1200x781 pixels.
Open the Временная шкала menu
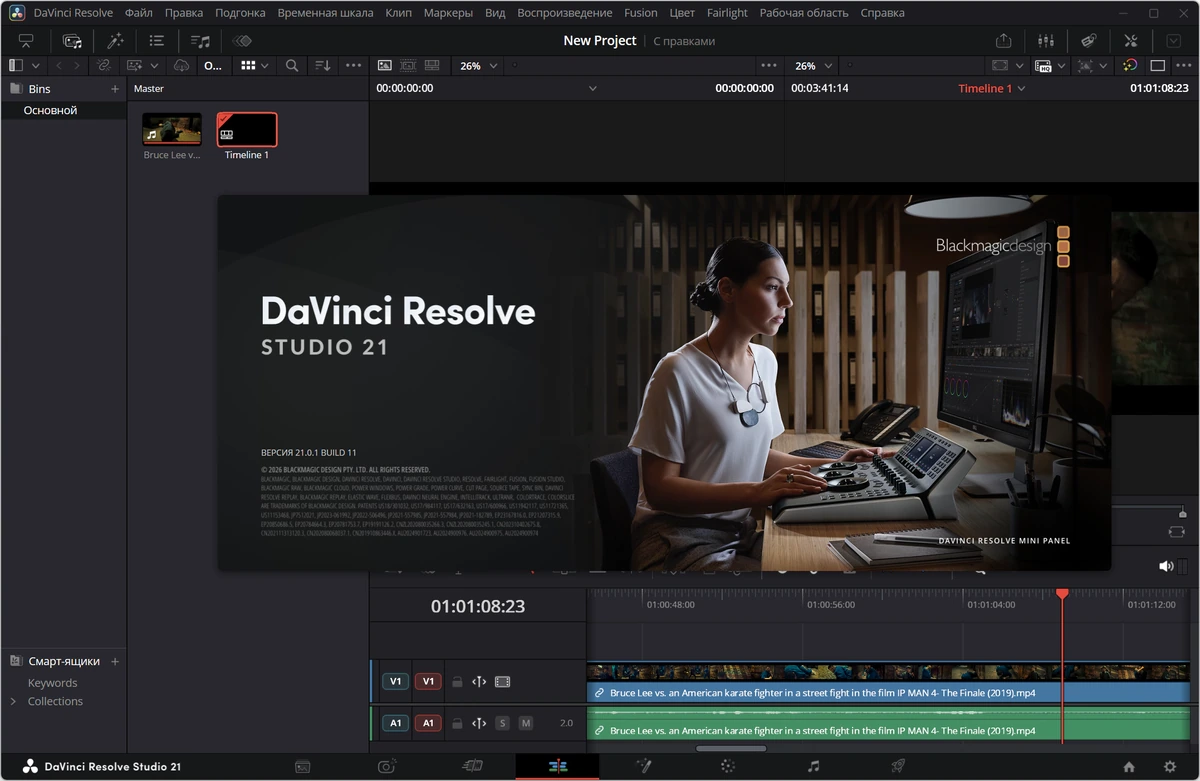326,13
